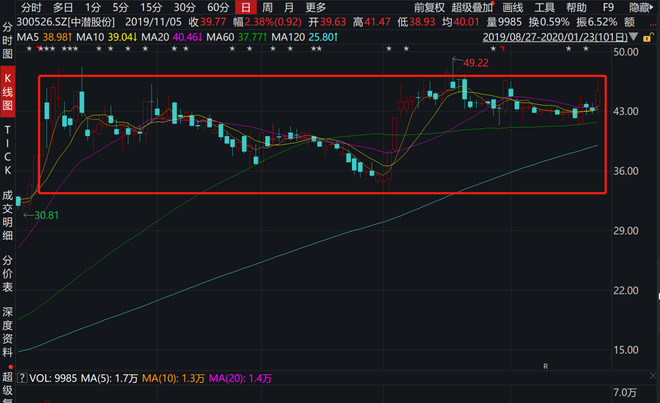660x403 pixels.
Task: Switch chart to 30分 interval
Action: coord(185,7)
